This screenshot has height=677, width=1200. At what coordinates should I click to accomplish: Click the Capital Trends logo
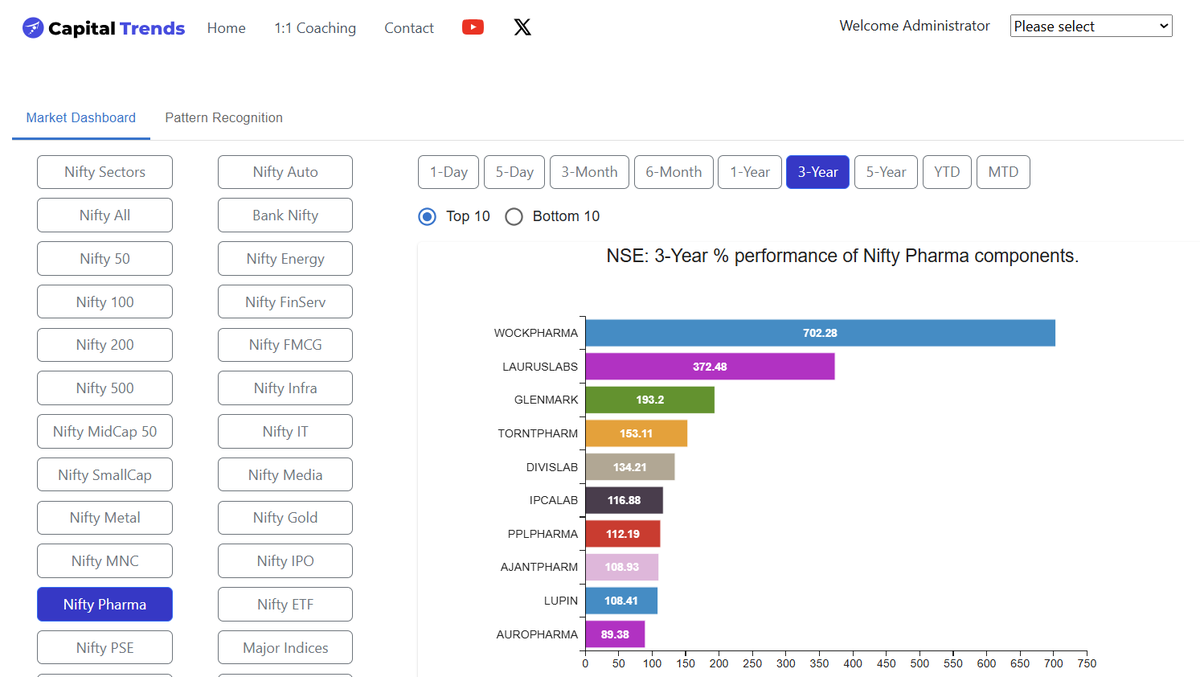coord(103,28)
